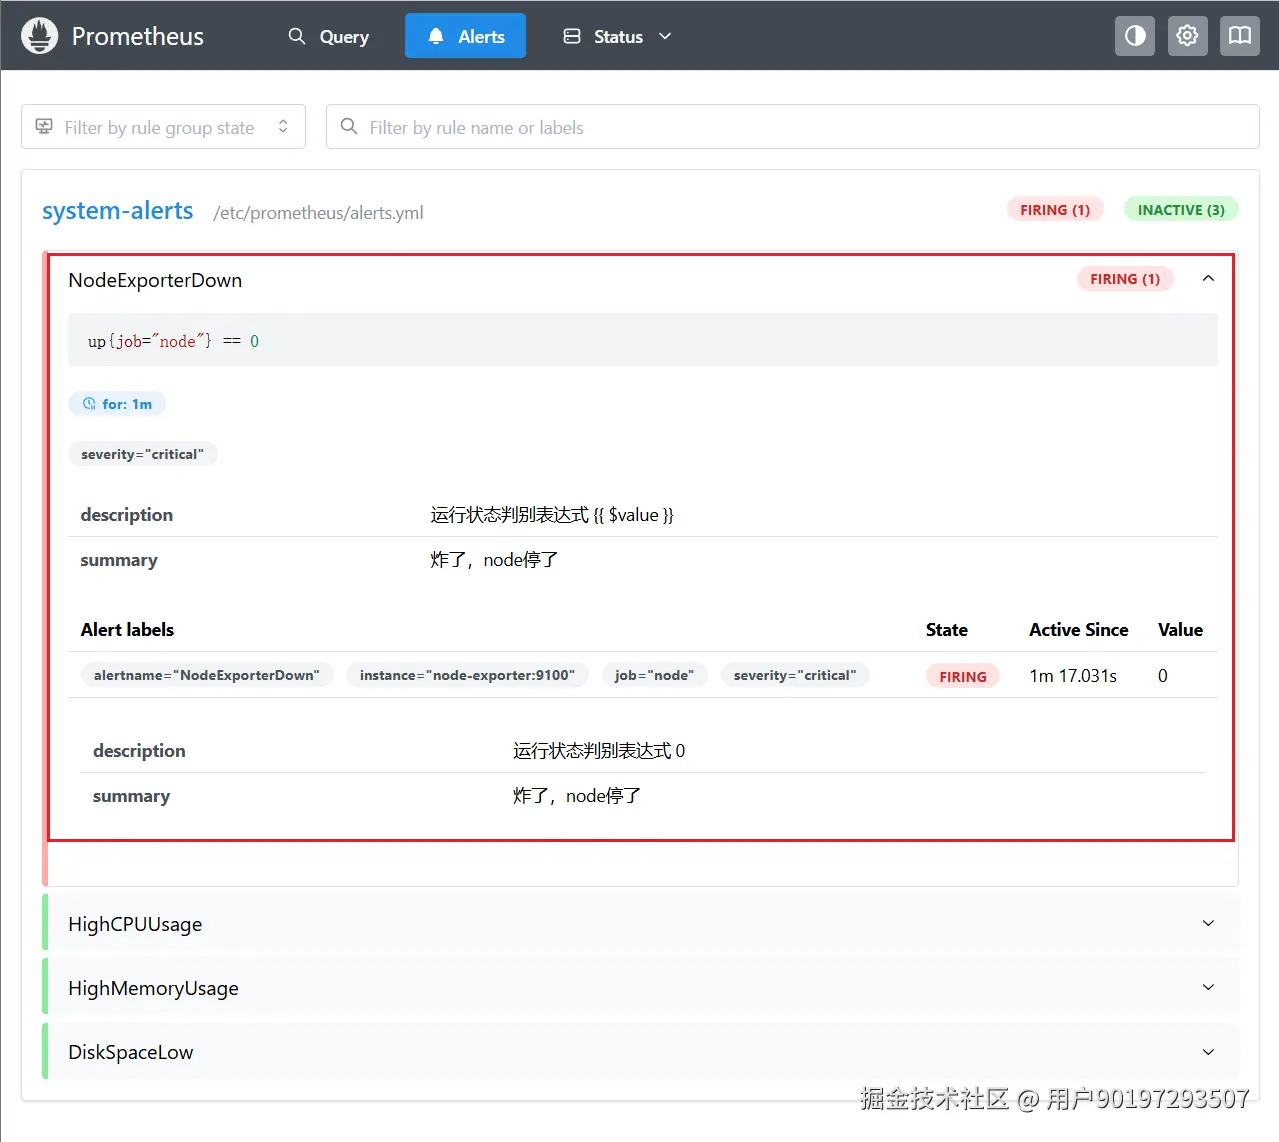Image resolution: width=1279 pixels, height=1142 pixels.
Task: Click the NodeExporterDown rule name
Action: click(155, 280)
